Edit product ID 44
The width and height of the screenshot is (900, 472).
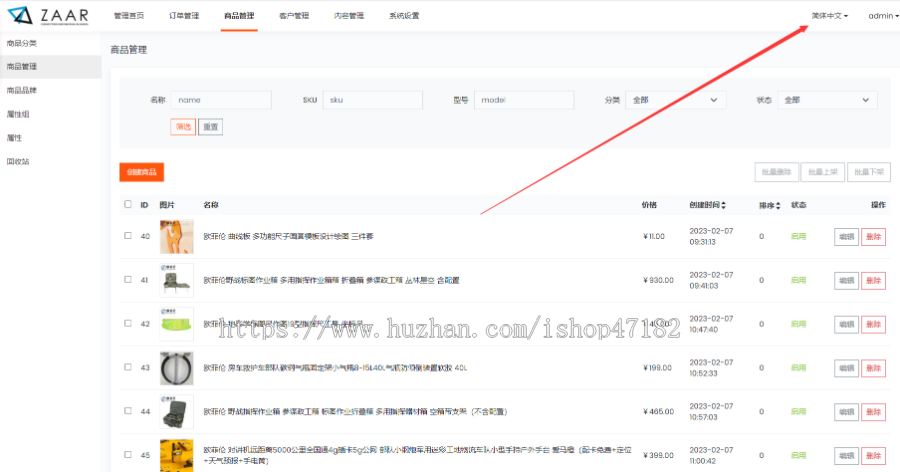(846, 412)
